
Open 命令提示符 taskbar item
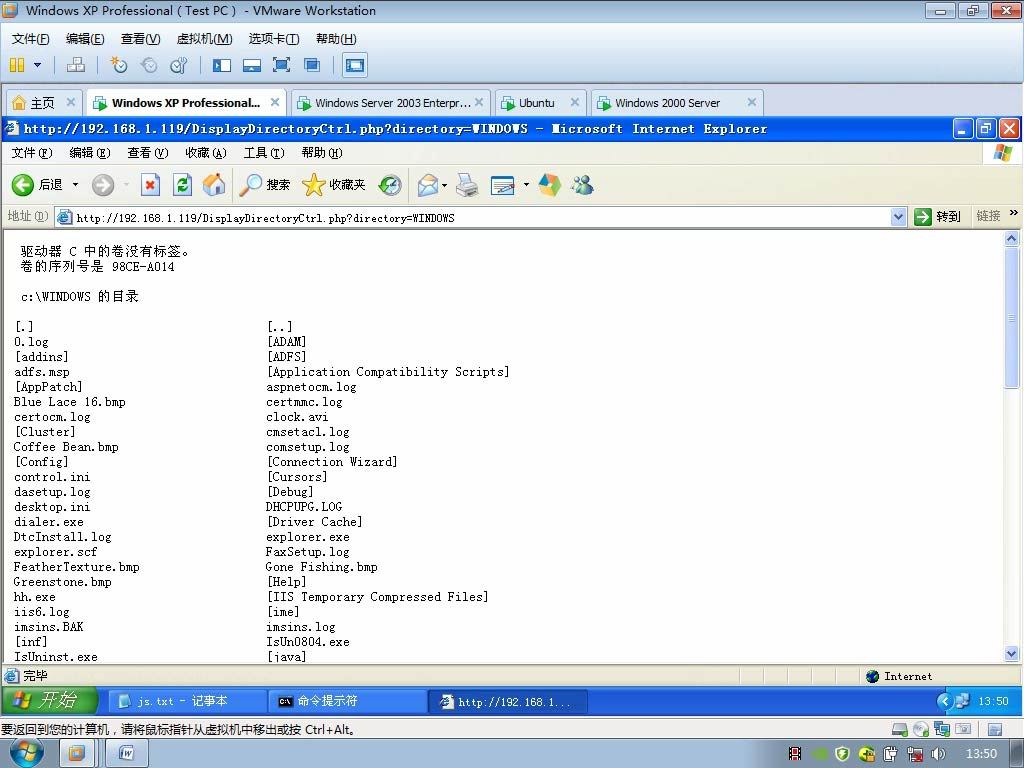[347, 701]
